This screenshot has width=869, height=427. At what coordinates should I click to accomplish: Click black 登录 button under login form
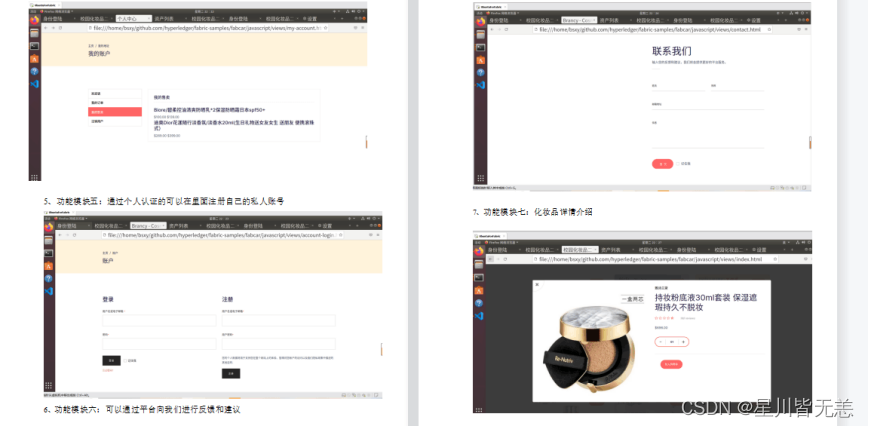[x=111, y=360]
